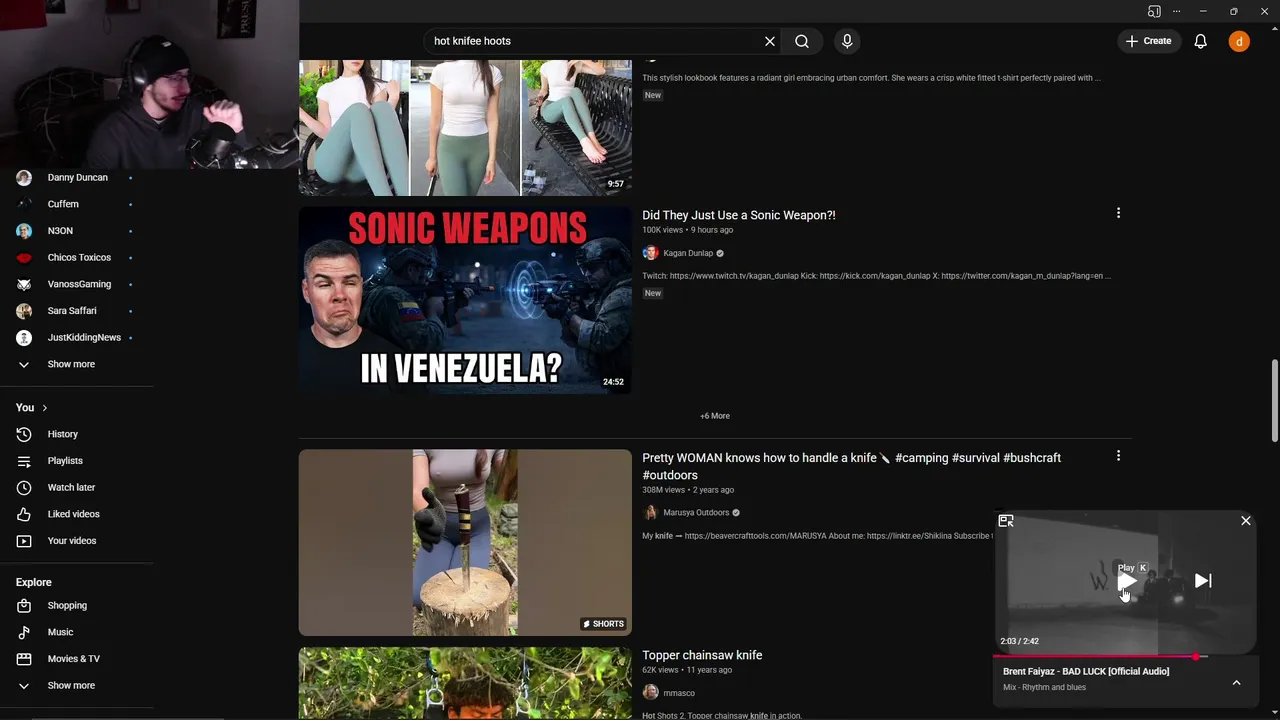Screen dimensions: 1280x720
Task: Visit mmasco channel
Action: click(679, 693)
